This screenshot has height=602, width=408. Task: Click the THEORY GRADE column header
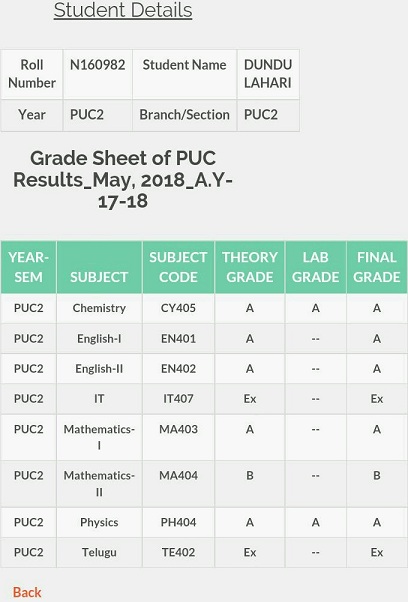coord(250,267)
